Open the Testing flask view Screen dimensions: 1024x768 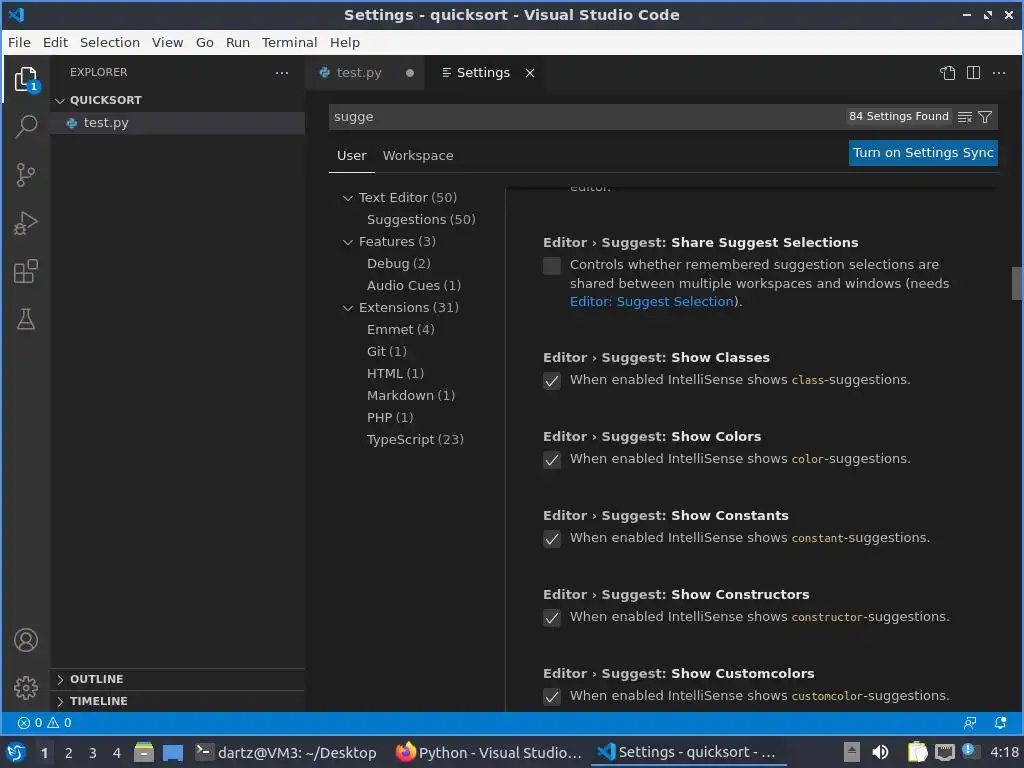click(x=26, y=319)
